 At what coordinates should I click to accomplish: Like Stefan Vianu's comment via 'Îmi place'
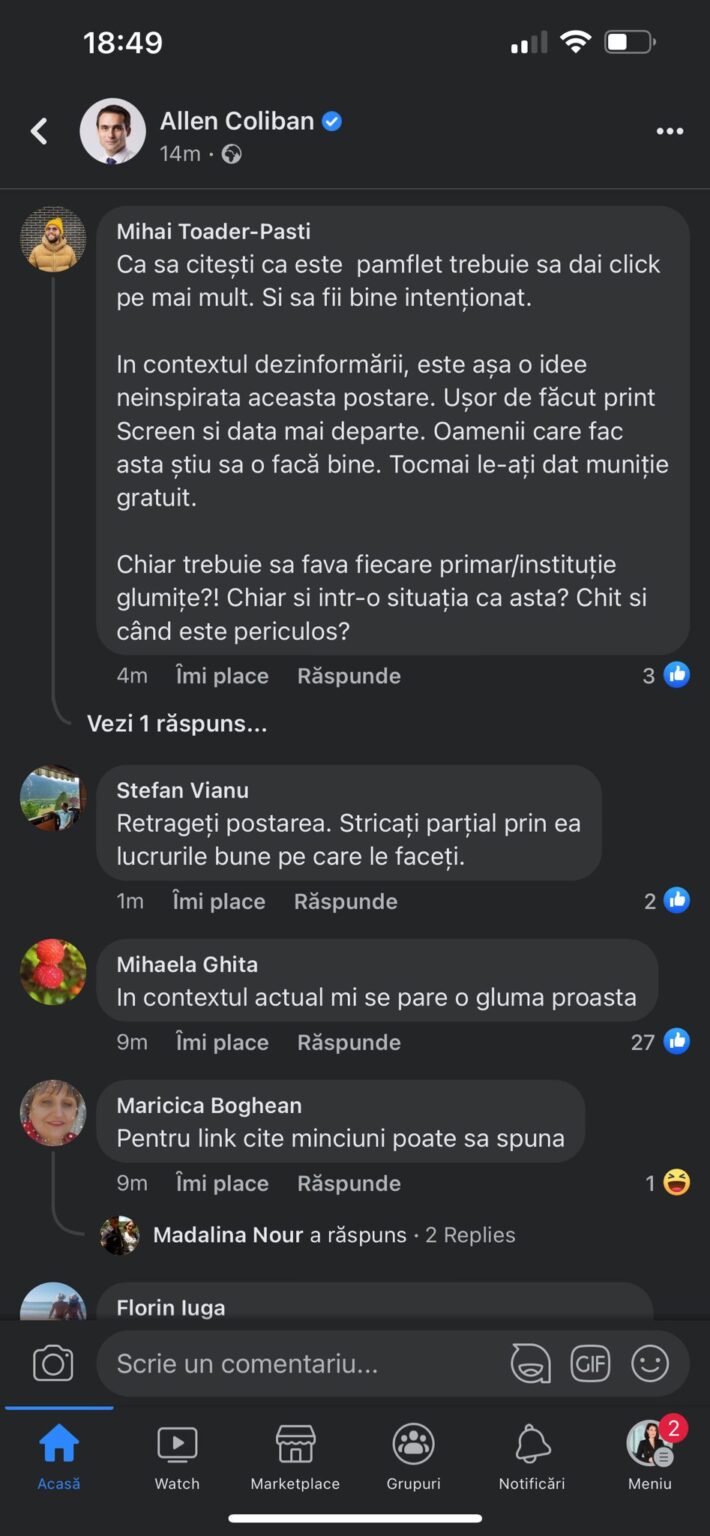[219, 901]
